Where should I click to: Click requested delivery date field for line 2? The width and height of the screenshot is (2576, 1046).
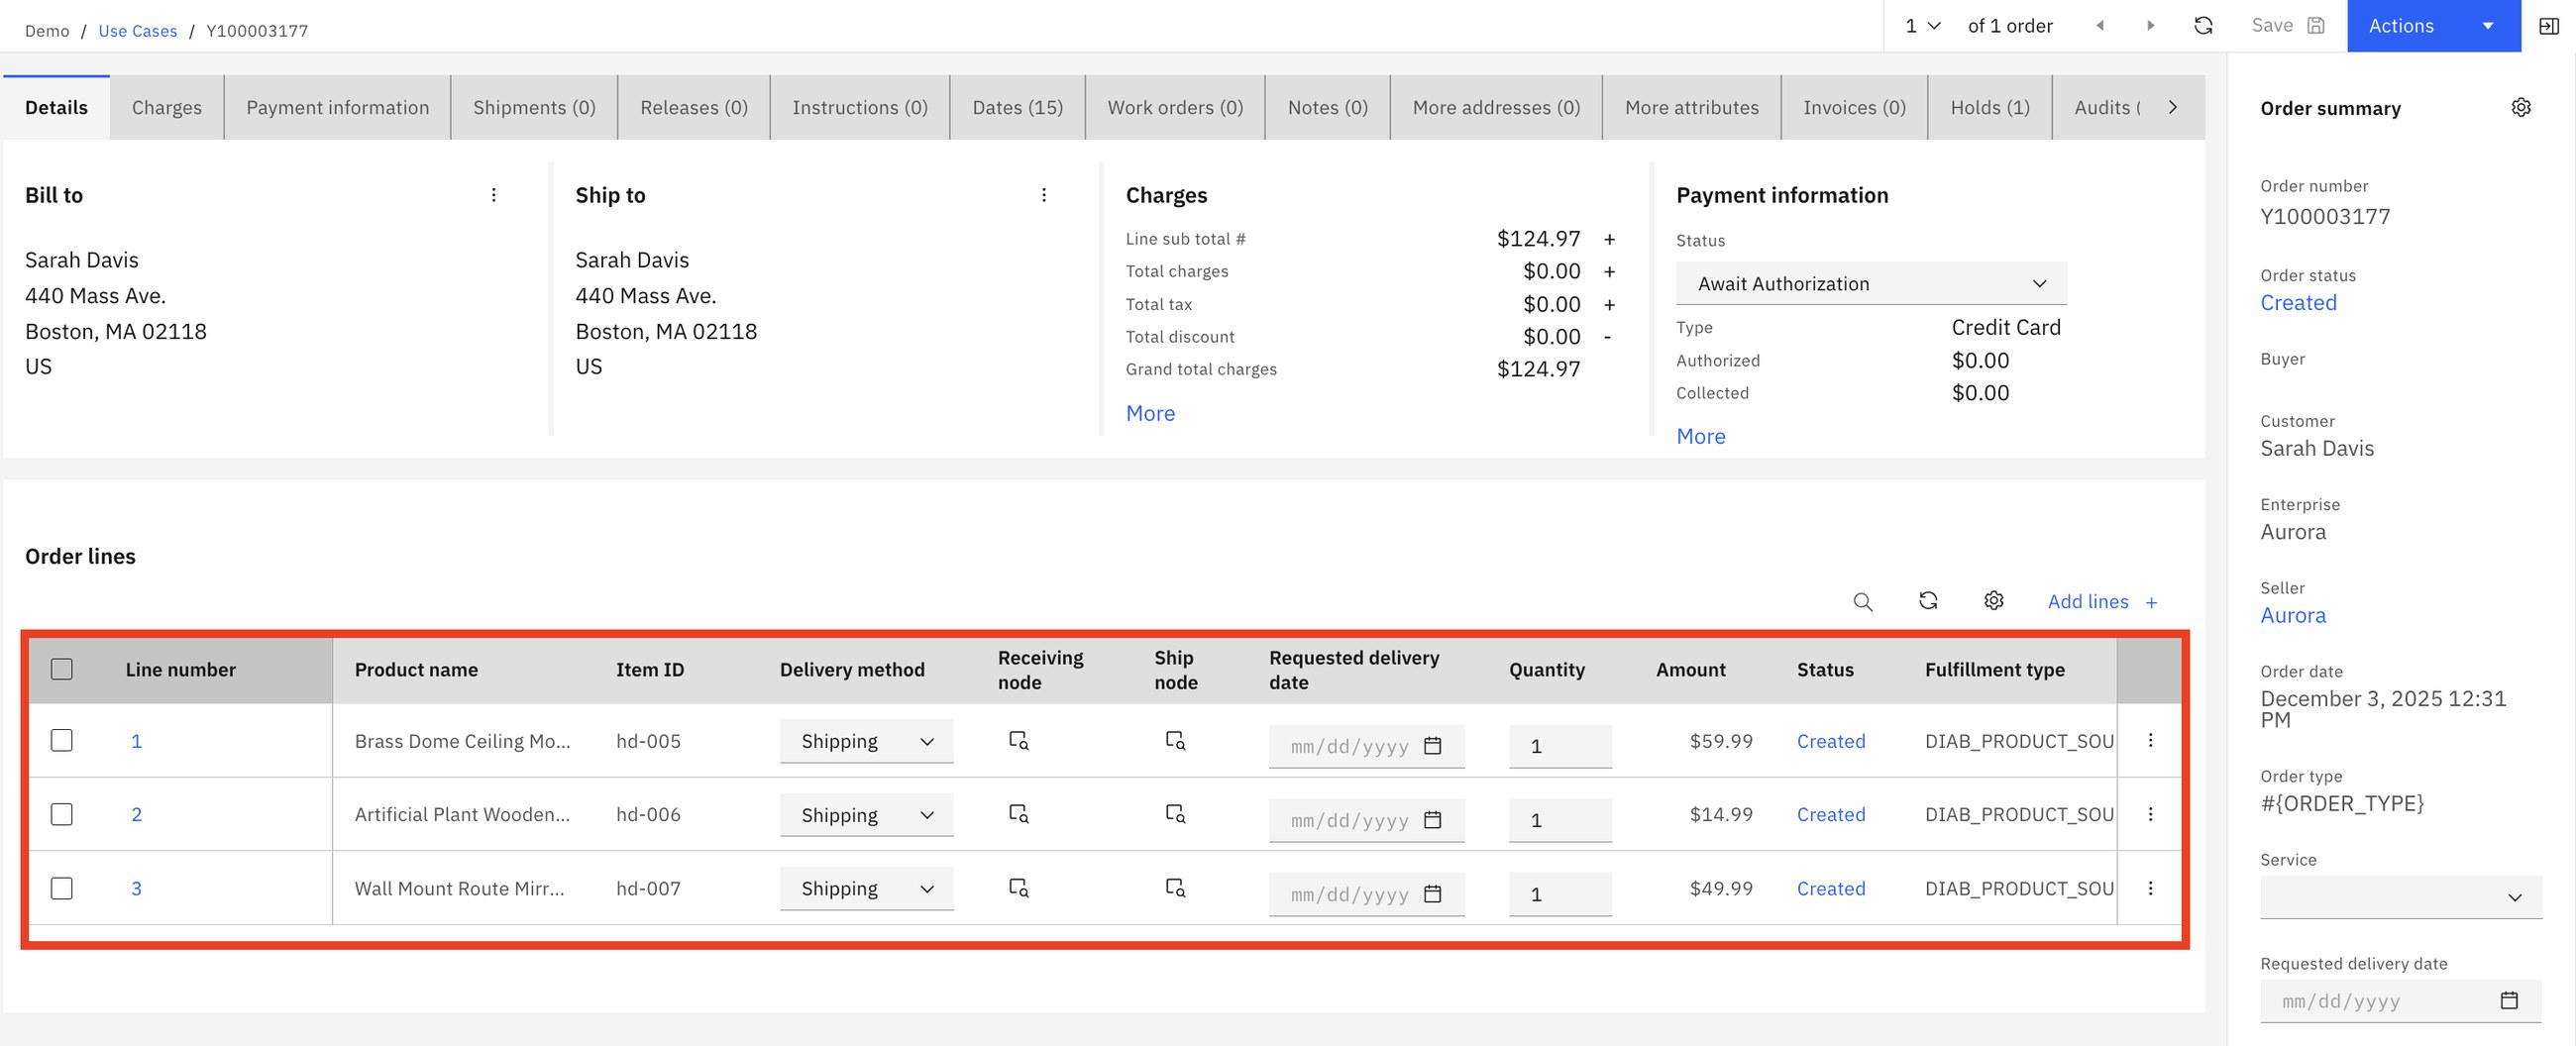coord(1366,820)
